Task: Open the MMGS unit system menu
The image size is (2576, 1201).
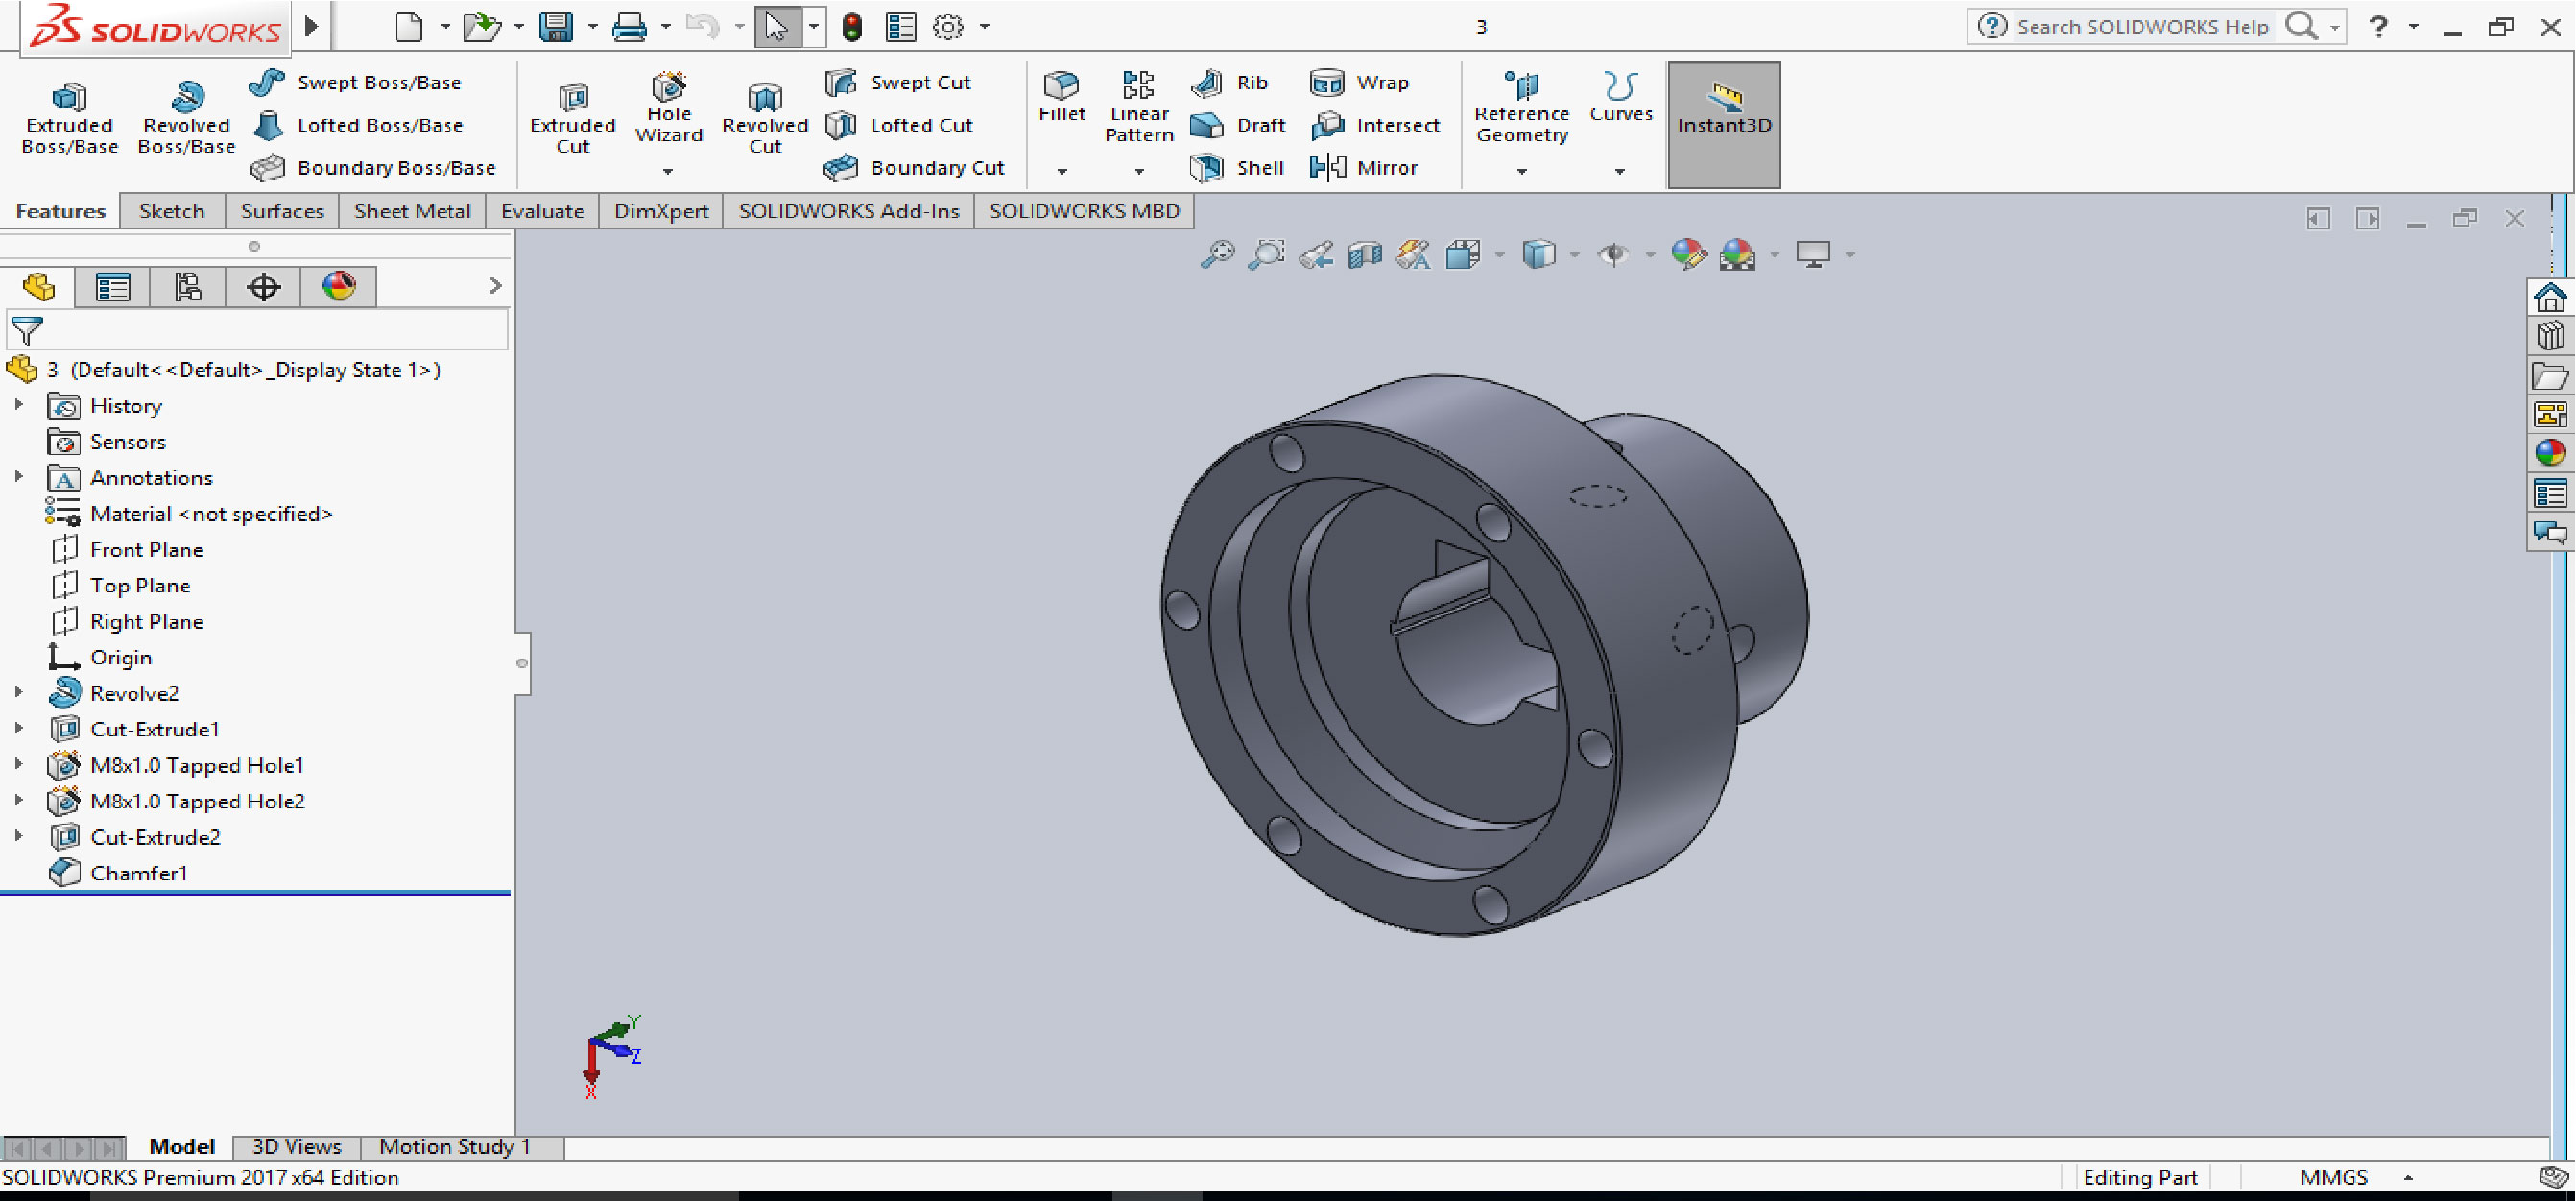Action: tap(2356, 1177)
